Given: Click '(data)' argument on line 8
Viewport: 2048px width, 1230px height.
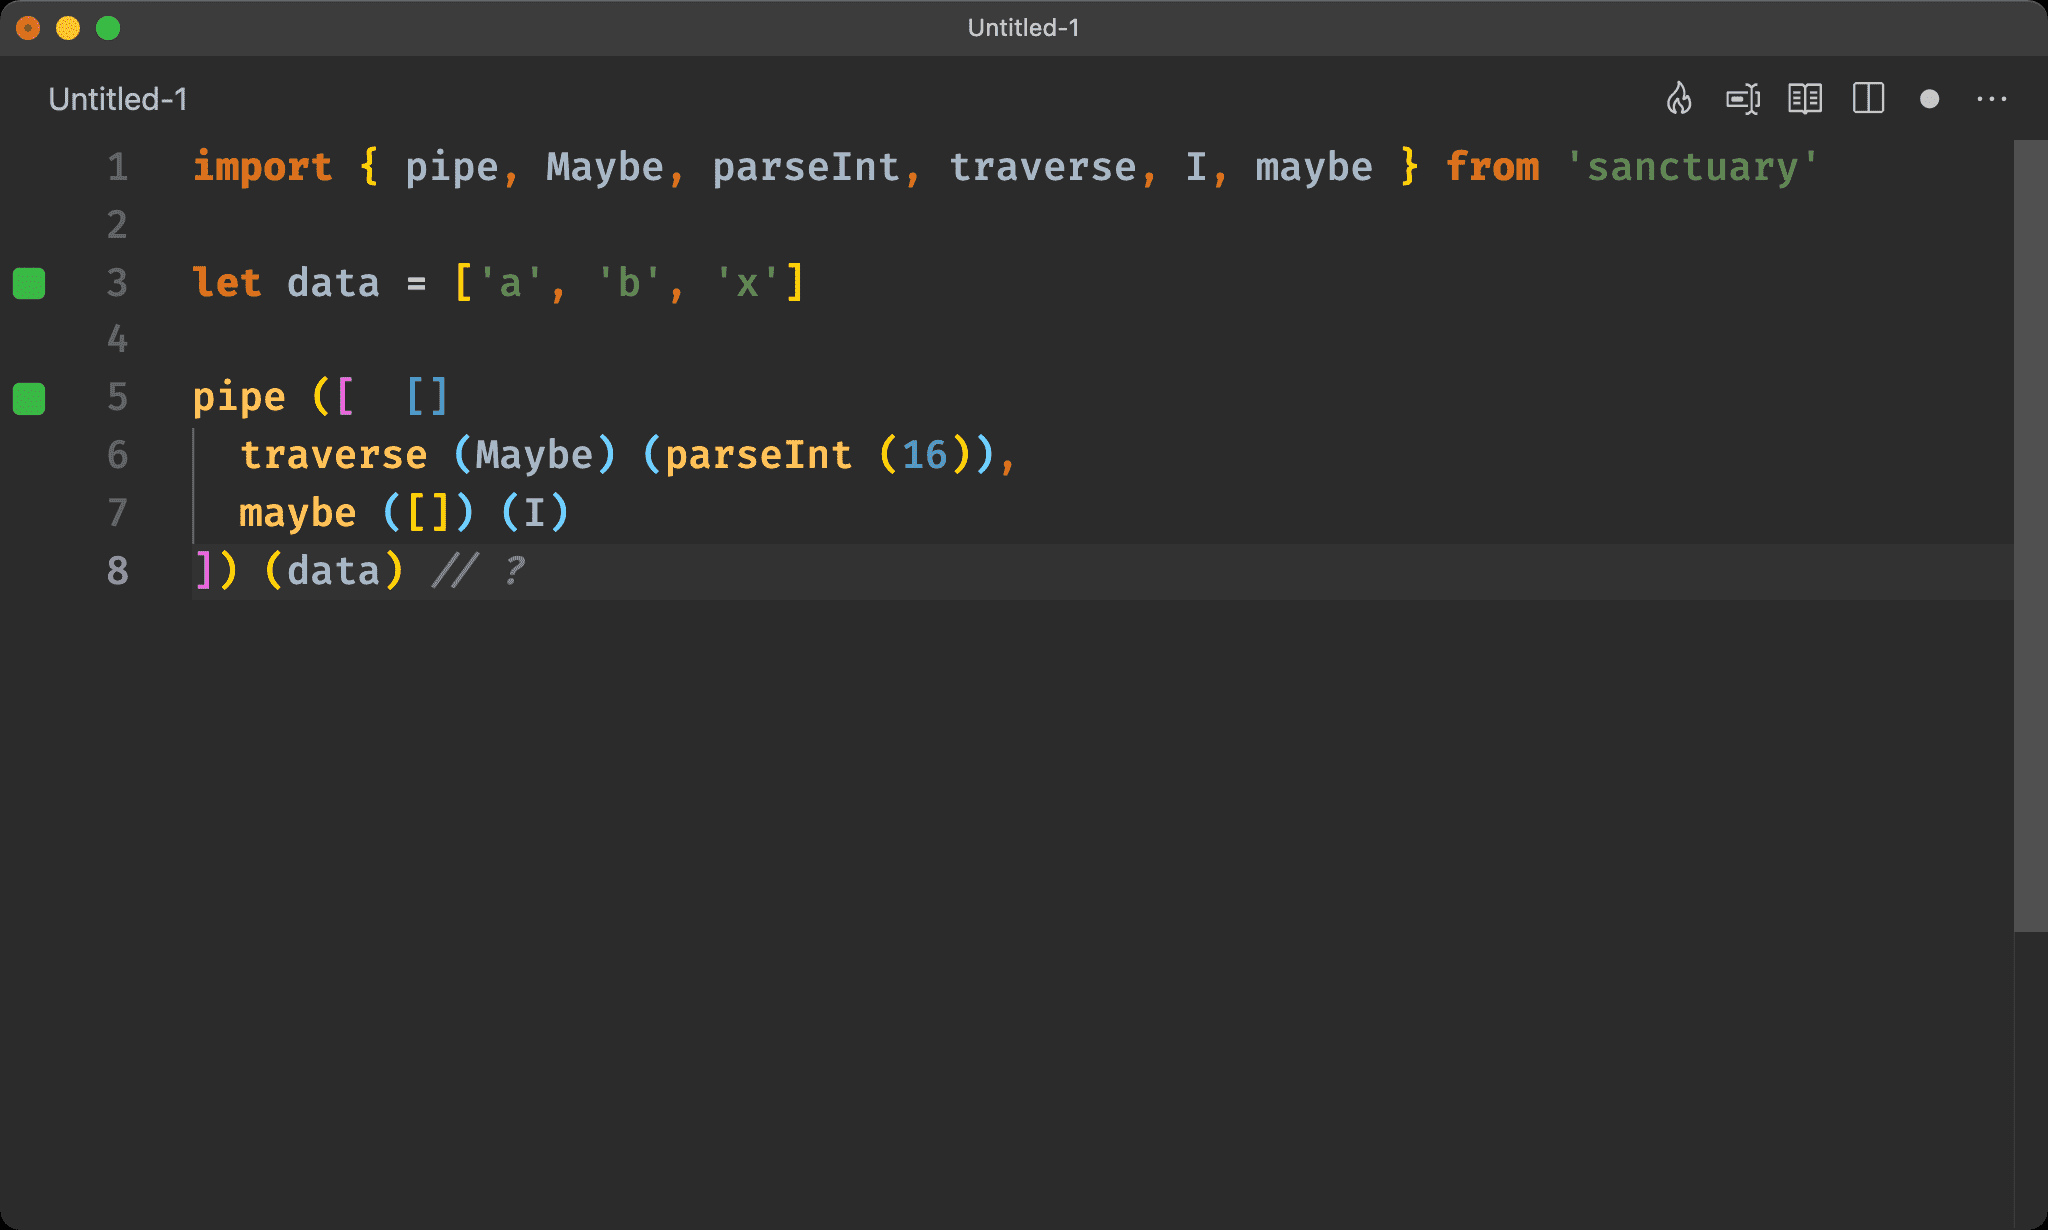Looking at the screenshot, I should 334,571.
